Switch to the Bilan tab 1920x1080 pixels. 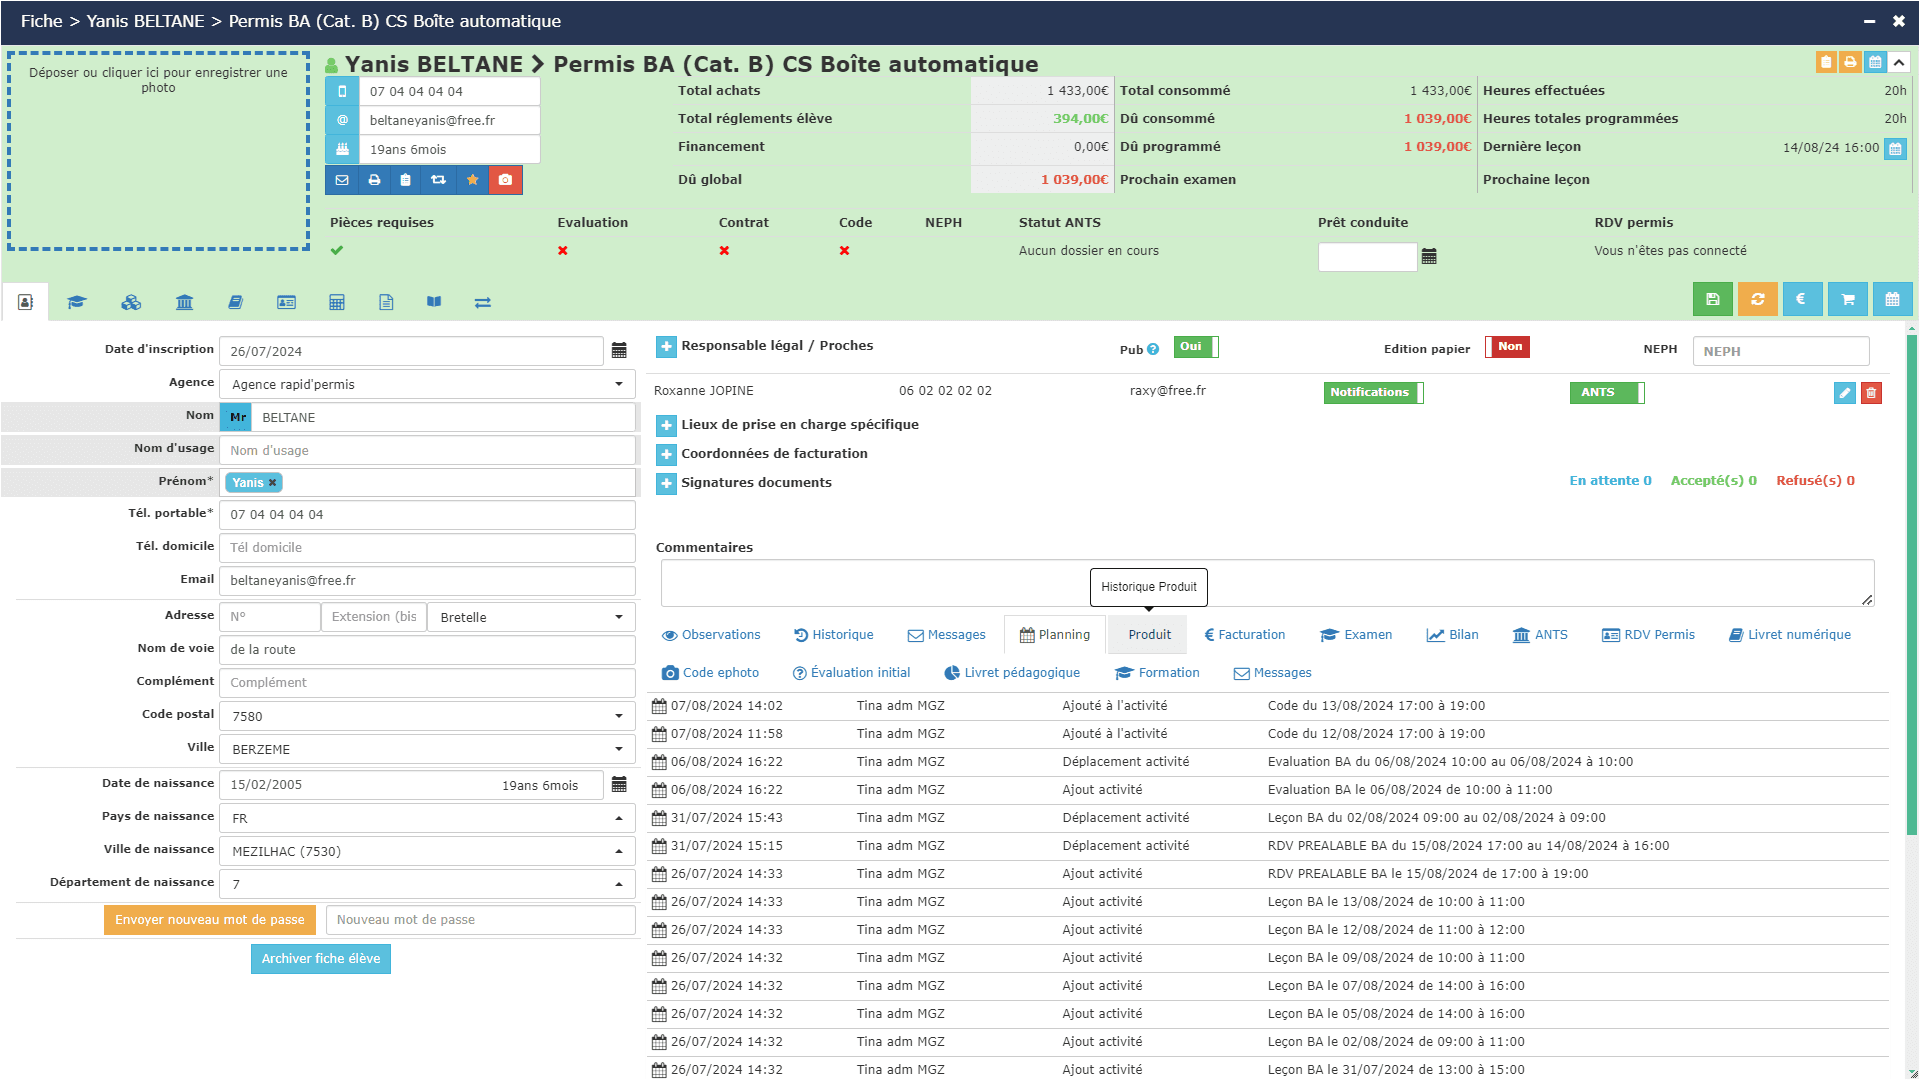pyautogui.click(x=1452, y=635)
